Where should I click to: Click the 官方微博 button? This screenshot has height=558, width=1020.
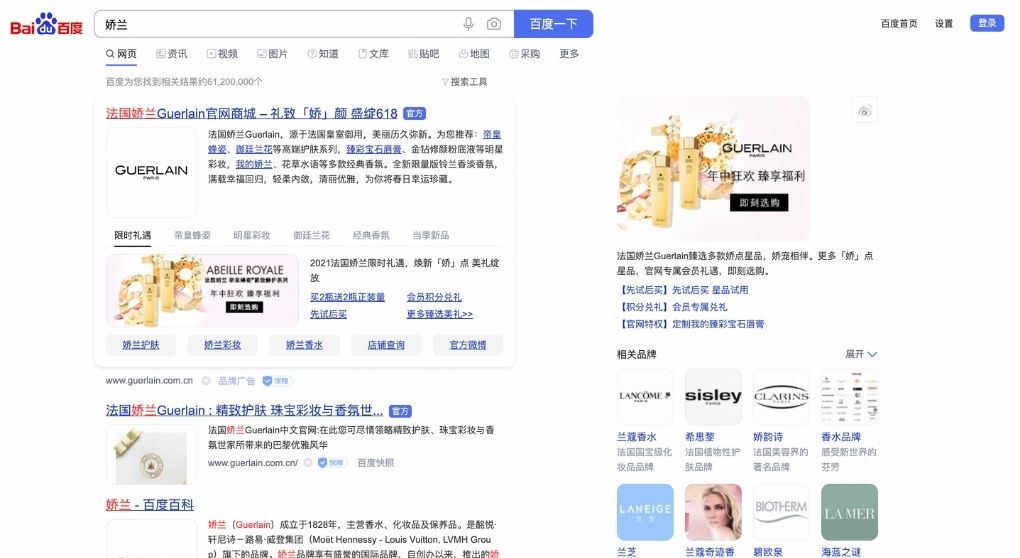[x=468, y=345]
